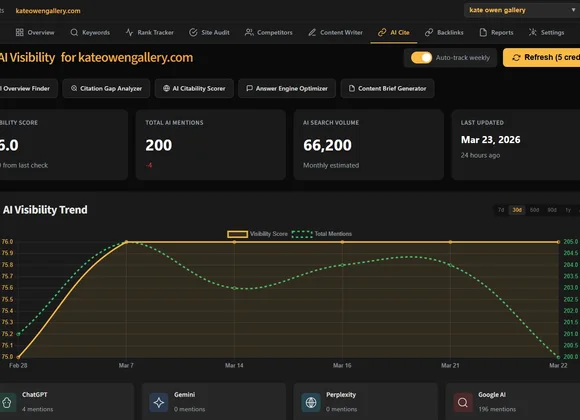Open the Google AI mentions card
The image size is (580, 420).
point(513,401)
